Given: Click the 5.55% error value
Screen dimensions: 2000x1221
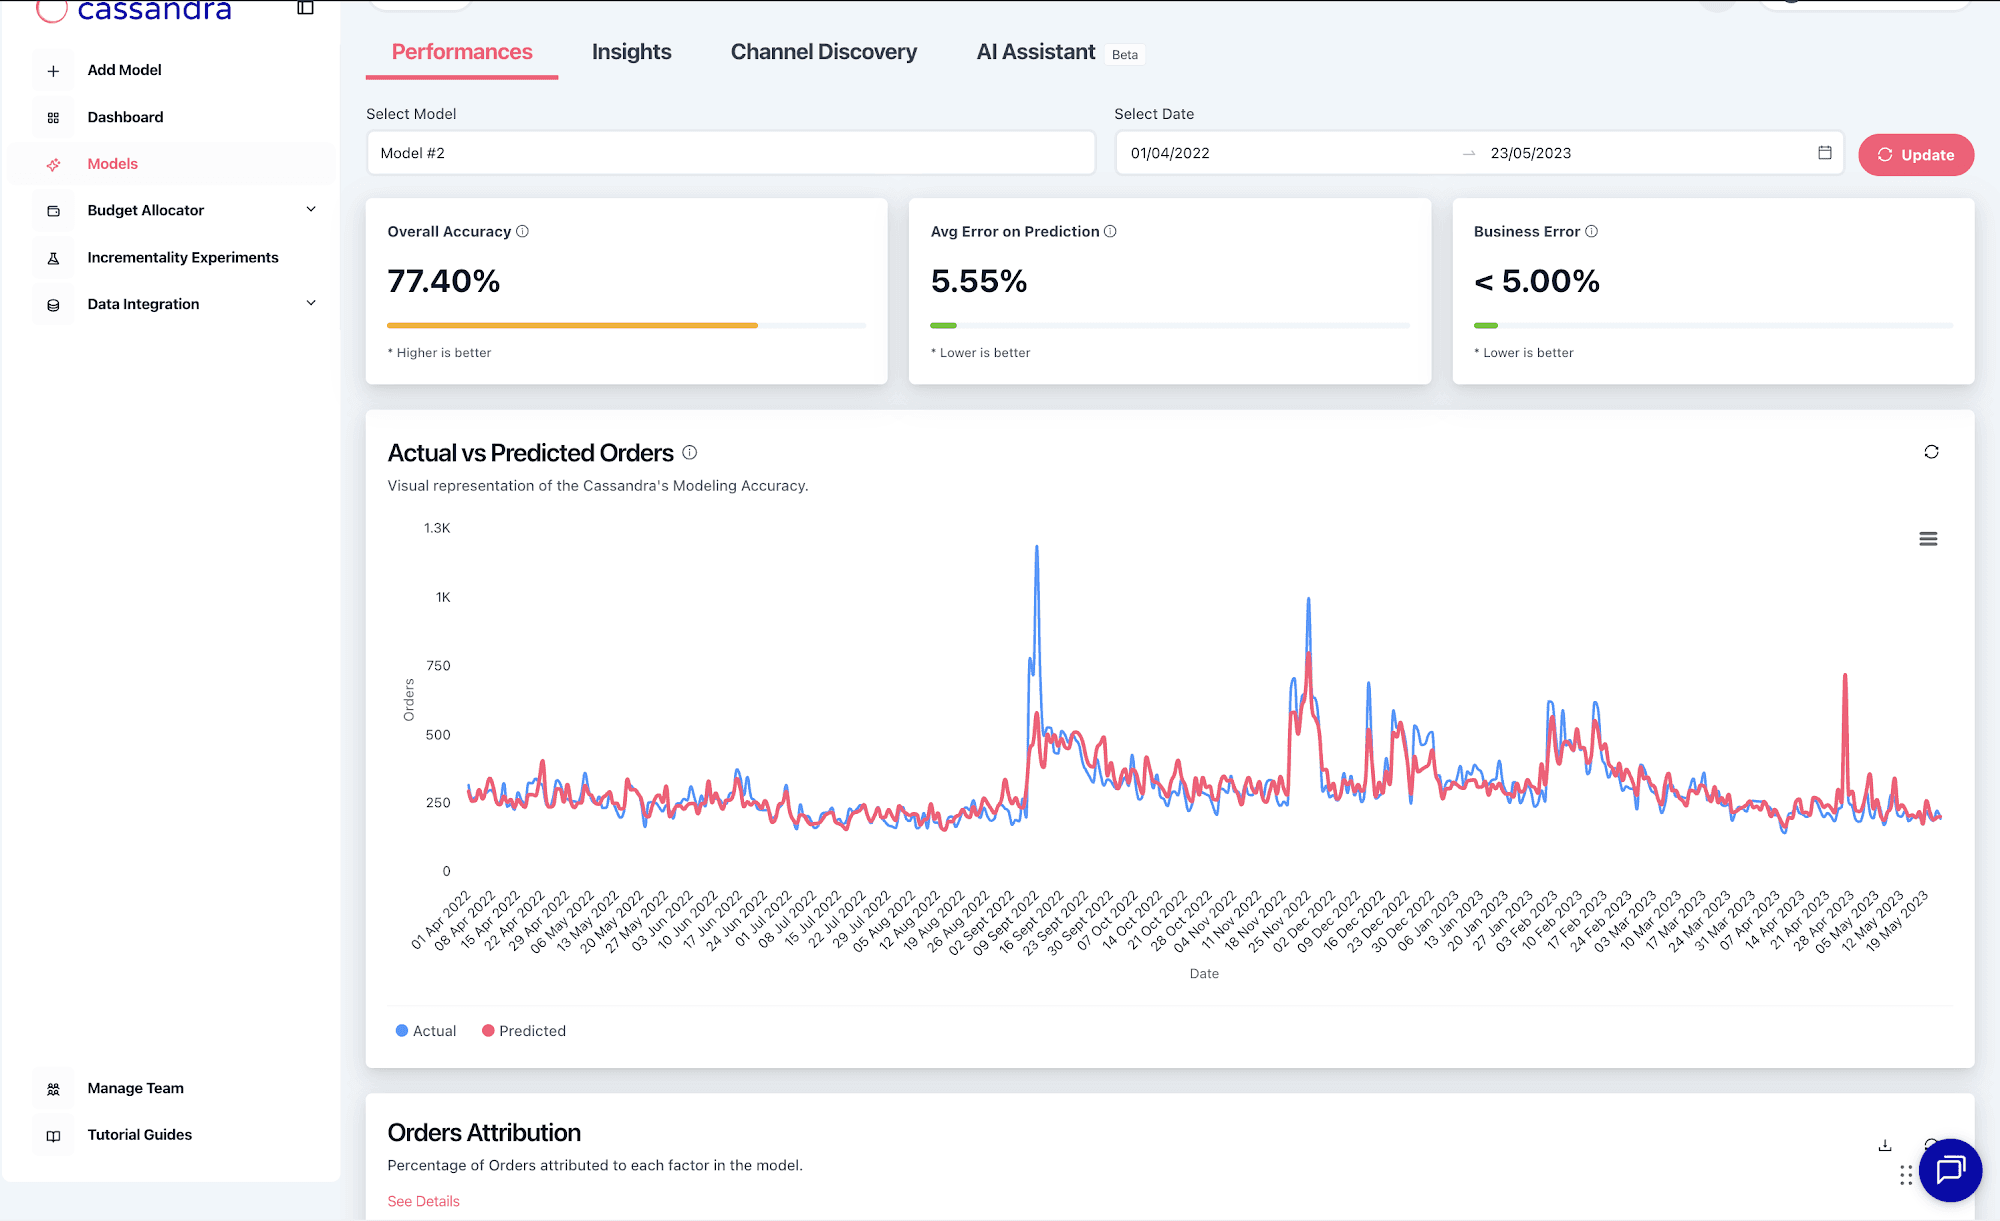Looking at the screenshot, I should pos(978,281).
